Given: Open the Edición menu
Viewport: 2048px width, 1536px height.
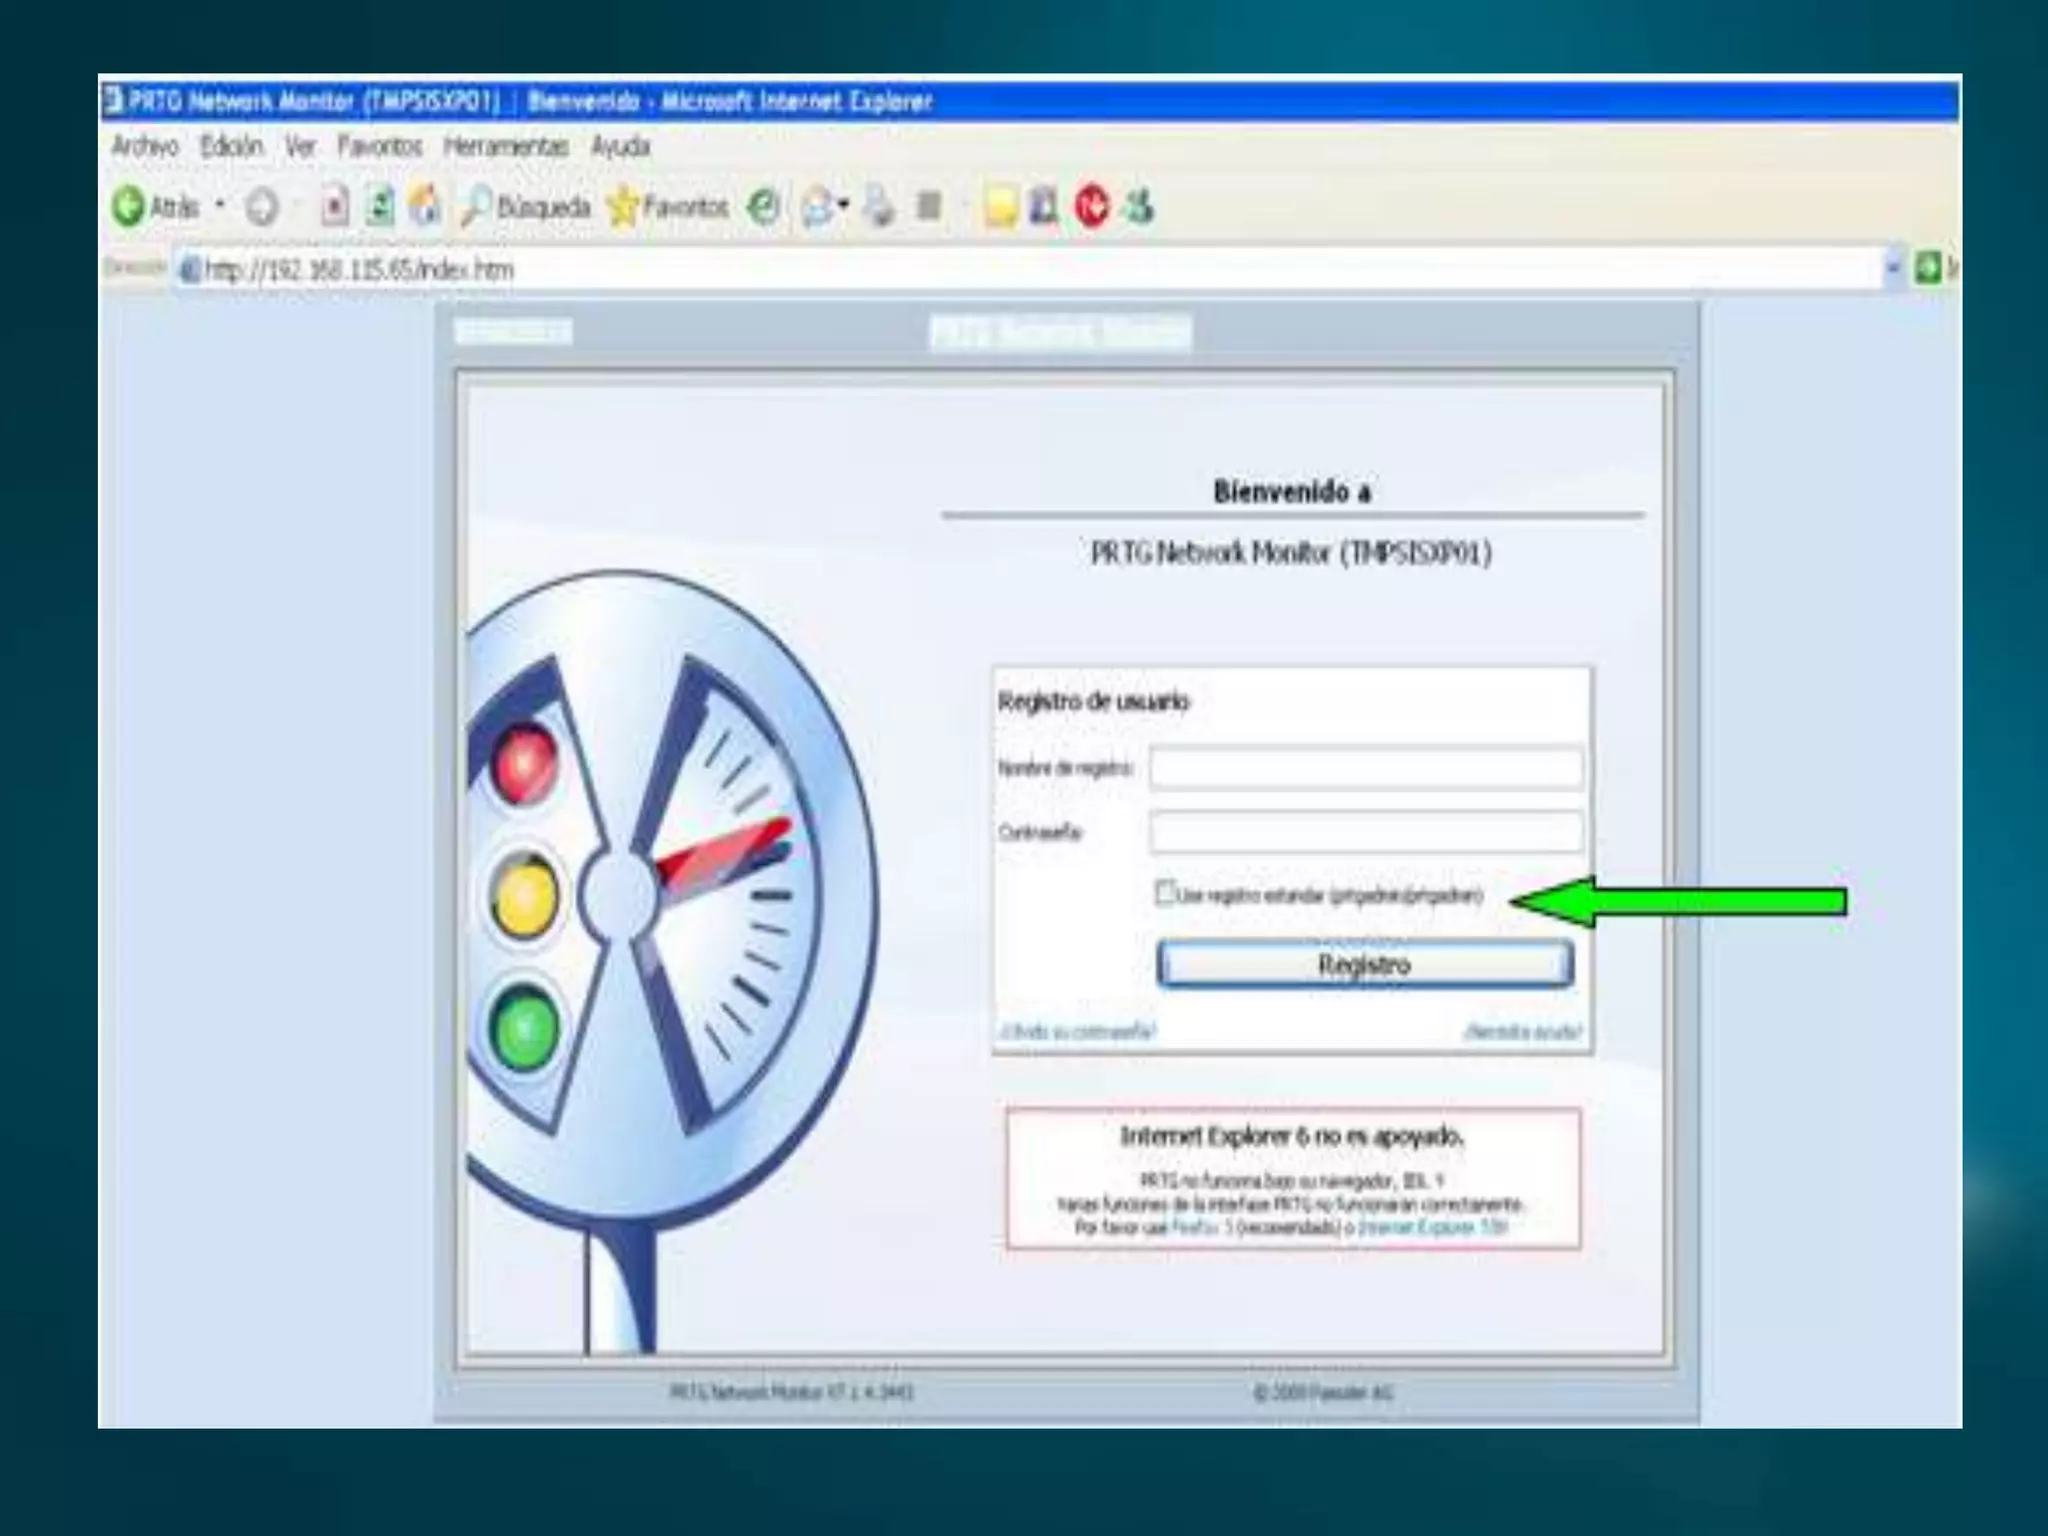Looking at the screenshot, I should [x=231, y=147].
